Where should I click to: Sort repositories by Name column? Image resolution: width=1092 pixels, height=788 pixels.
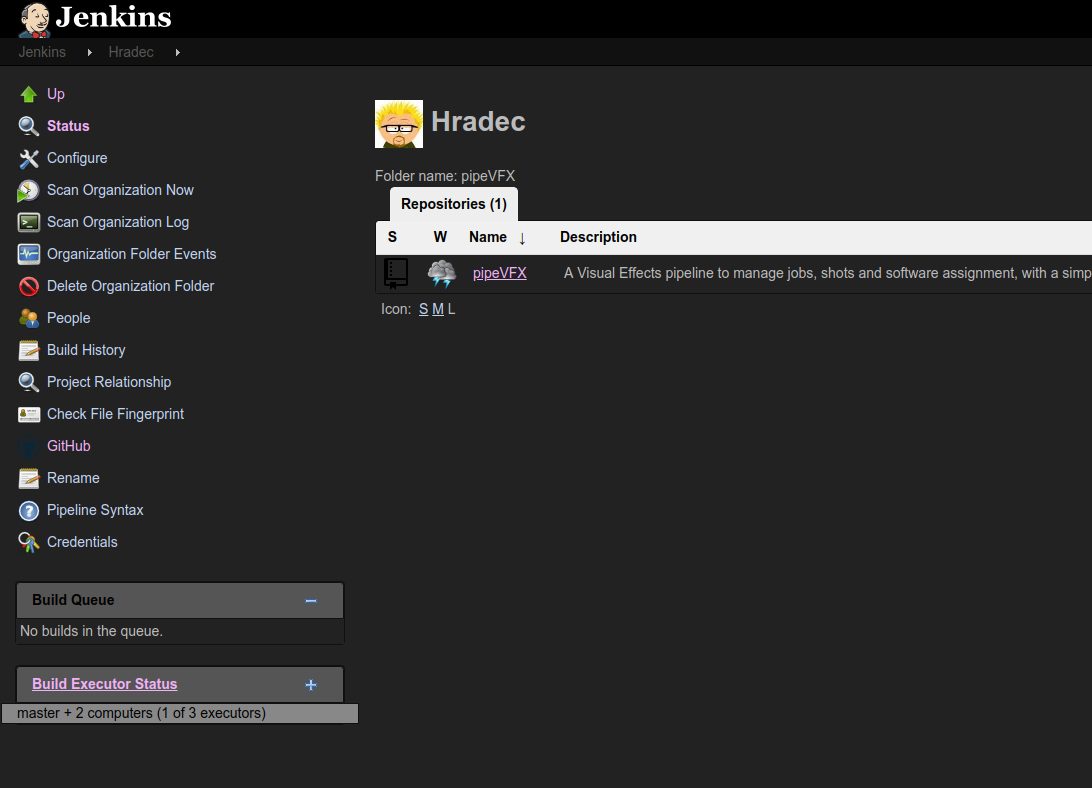(497, 238)
